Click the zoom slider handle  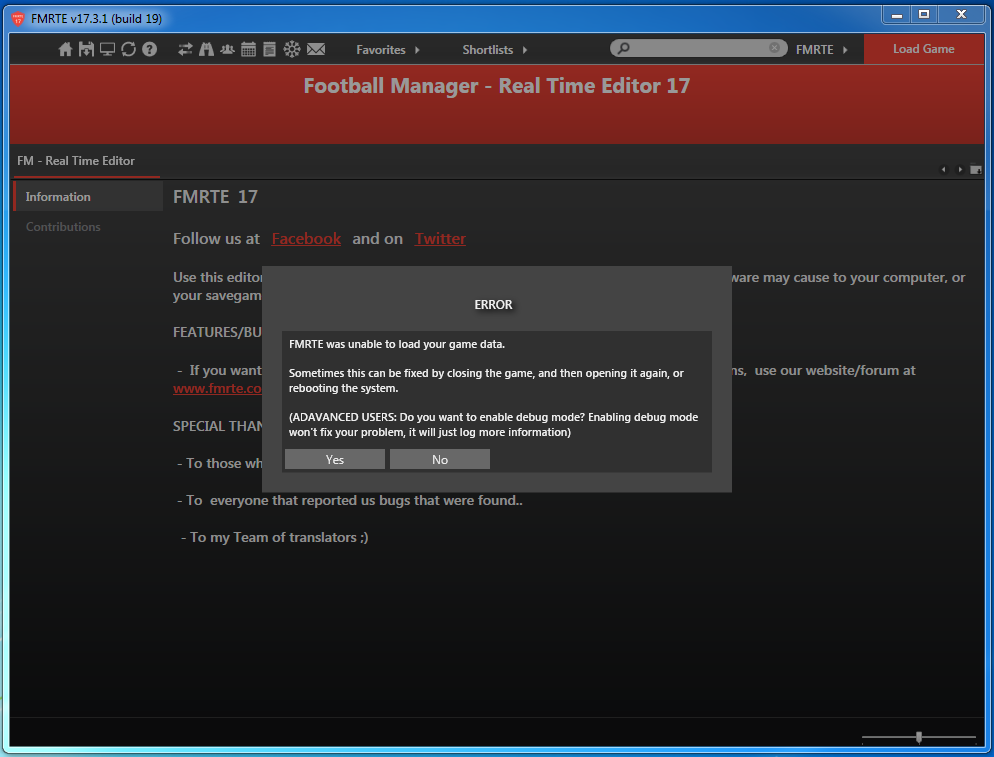coord(919,737)
